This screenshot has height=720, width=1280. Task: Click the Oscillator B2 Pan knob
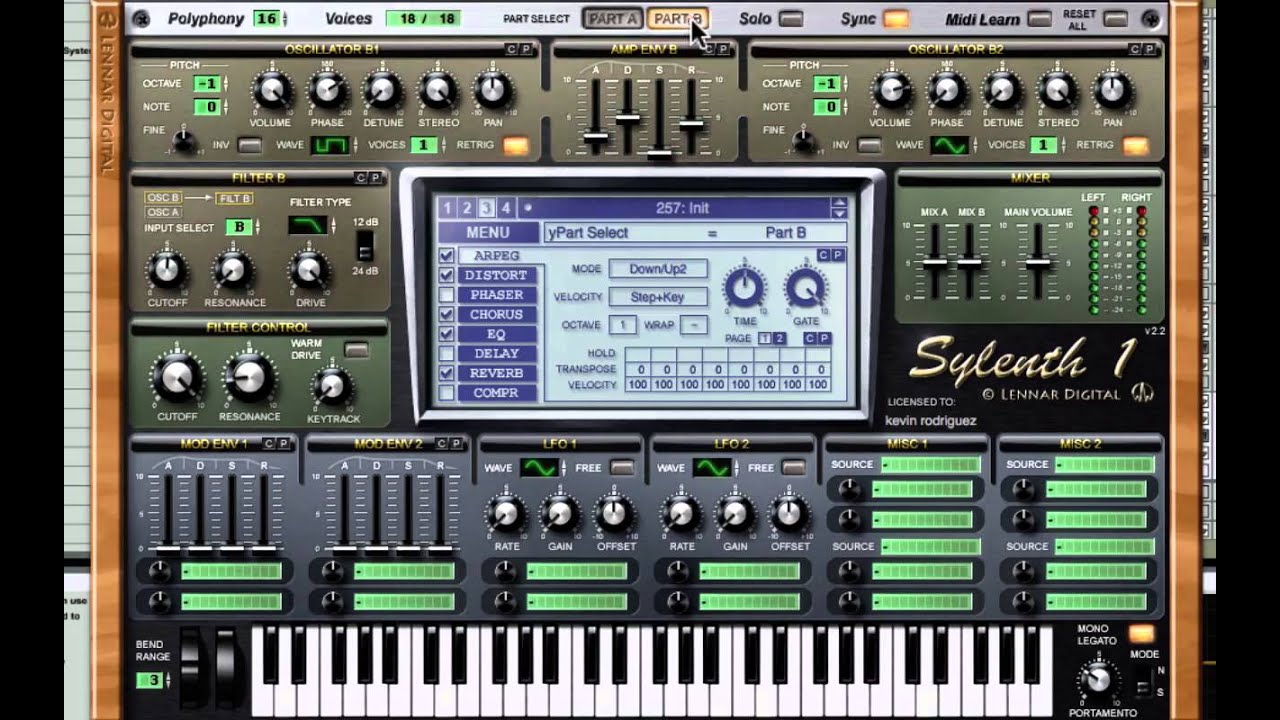1113,92
